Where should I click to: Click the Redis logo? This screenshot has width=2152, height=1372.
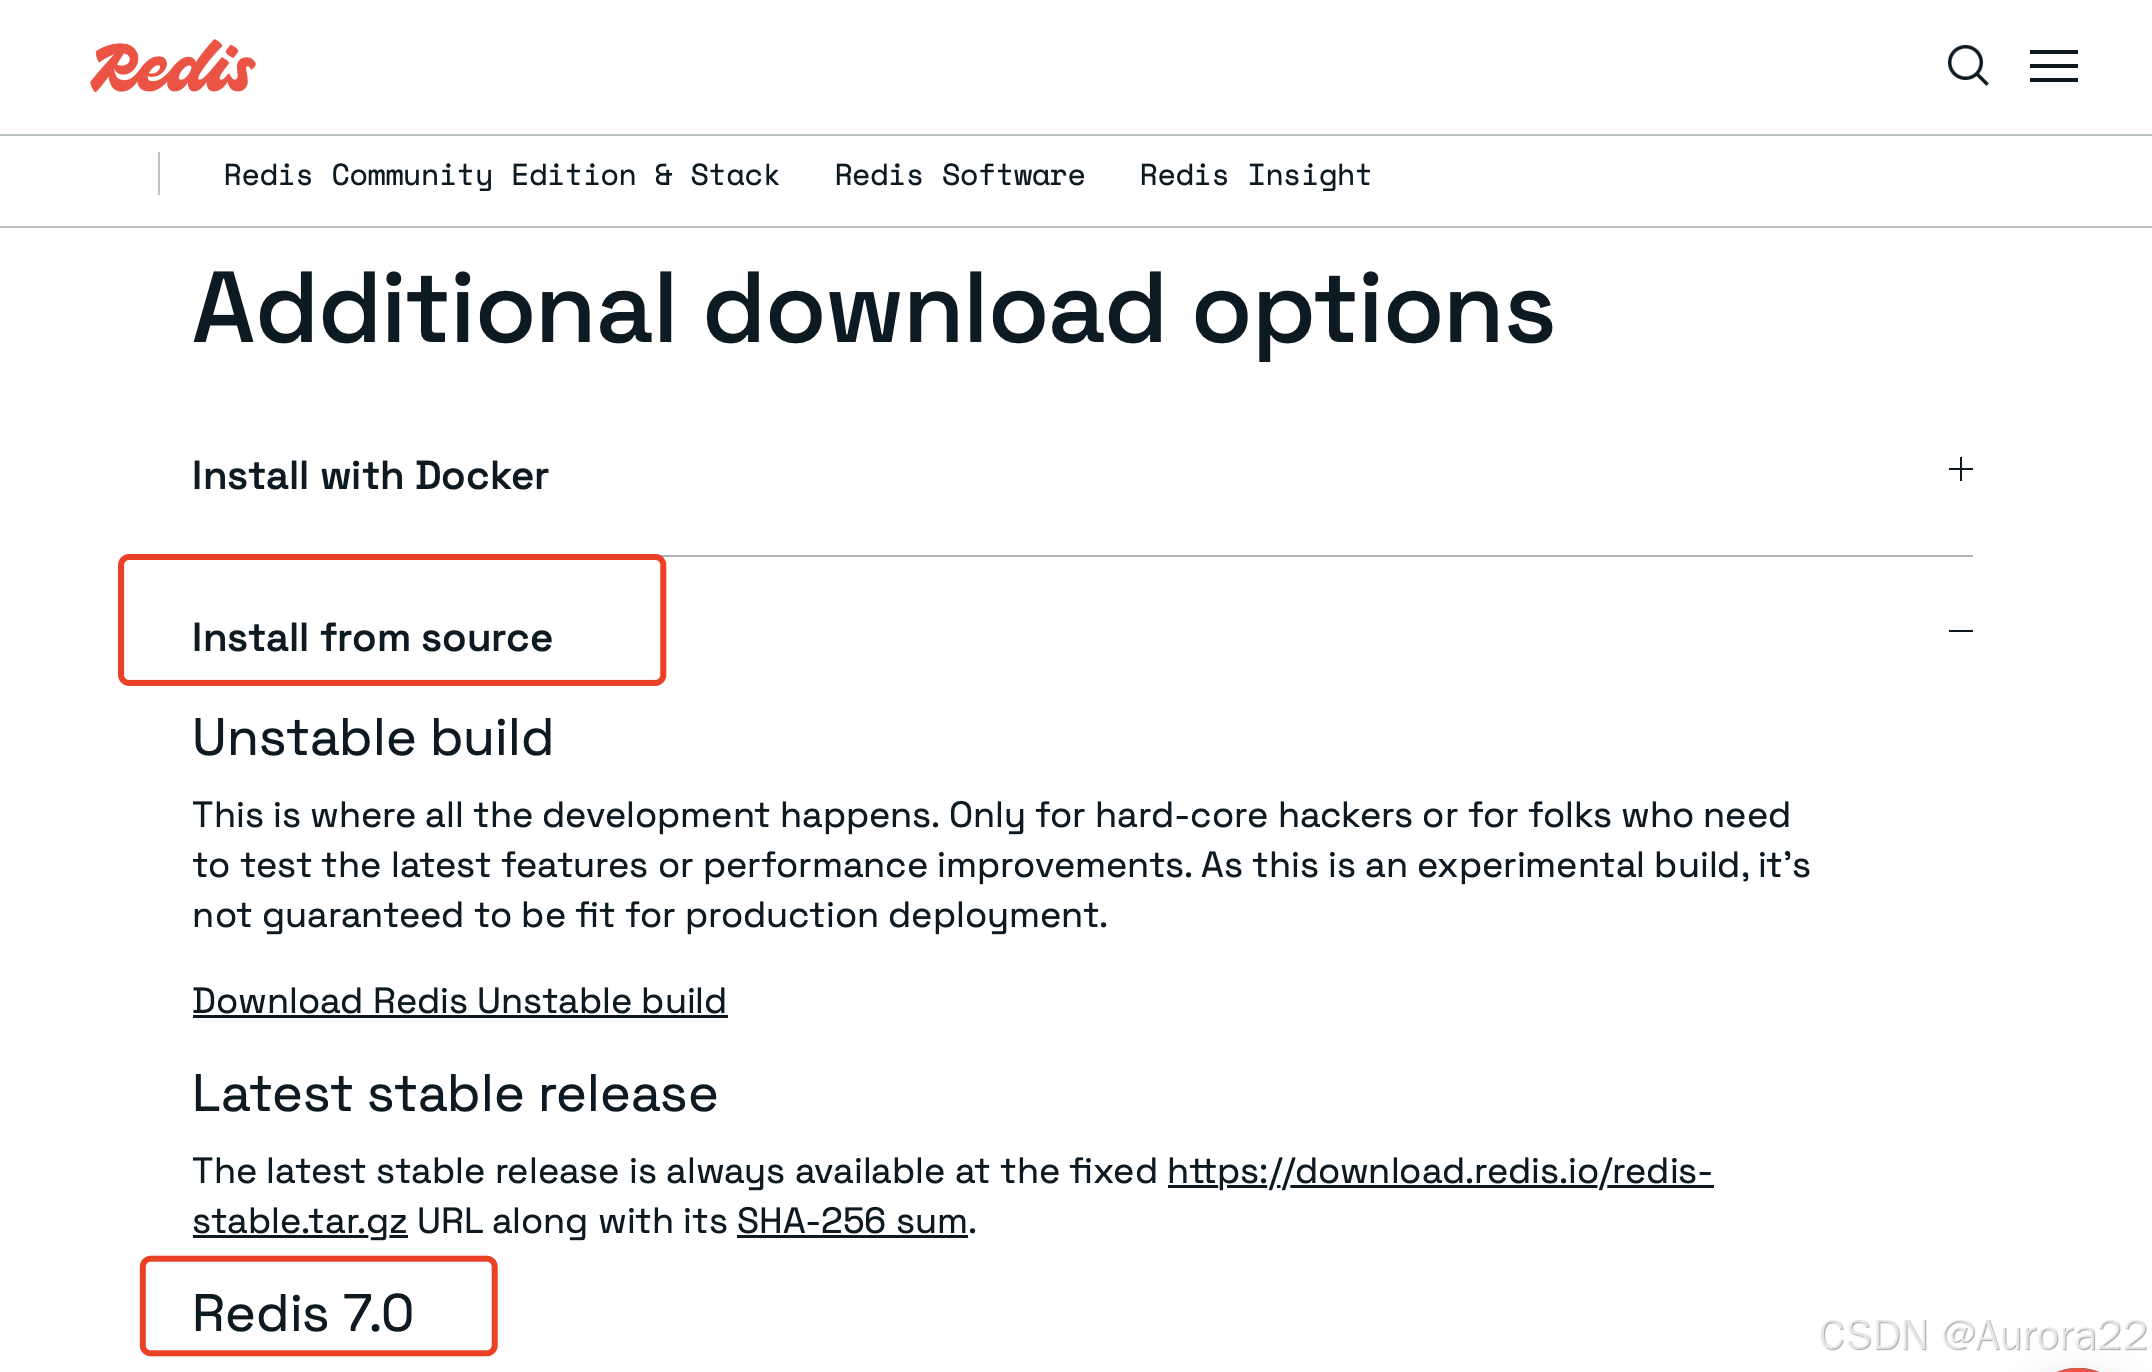point(173,67)
